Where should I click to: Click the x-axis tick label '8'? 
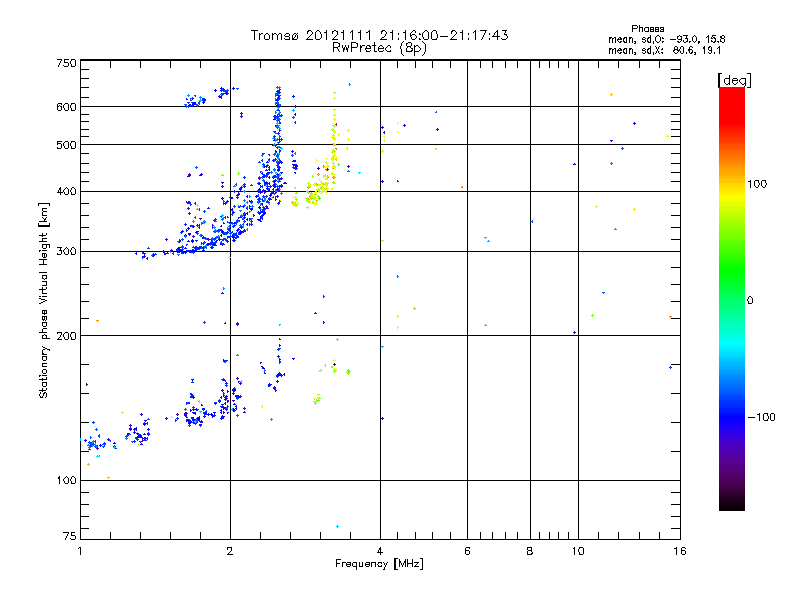(x=530, y=551)
